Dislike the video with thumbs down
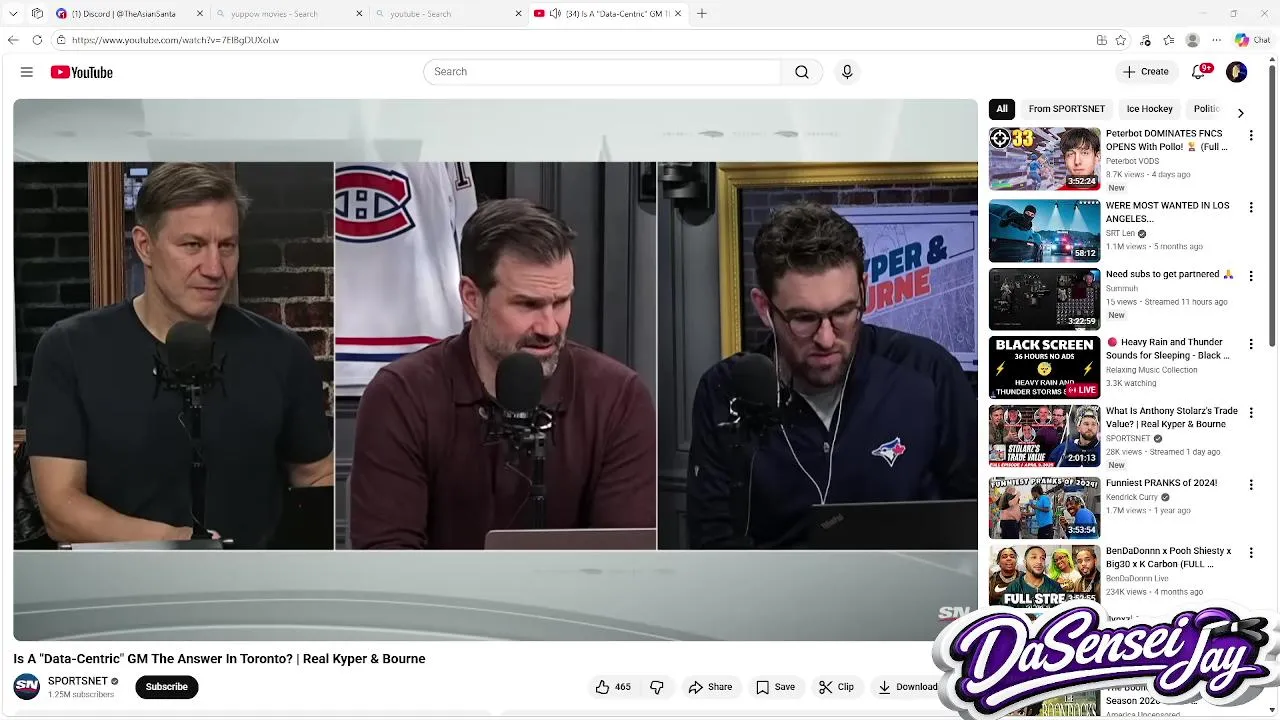The image size is (1280, 720). click(x=657, y=687)
